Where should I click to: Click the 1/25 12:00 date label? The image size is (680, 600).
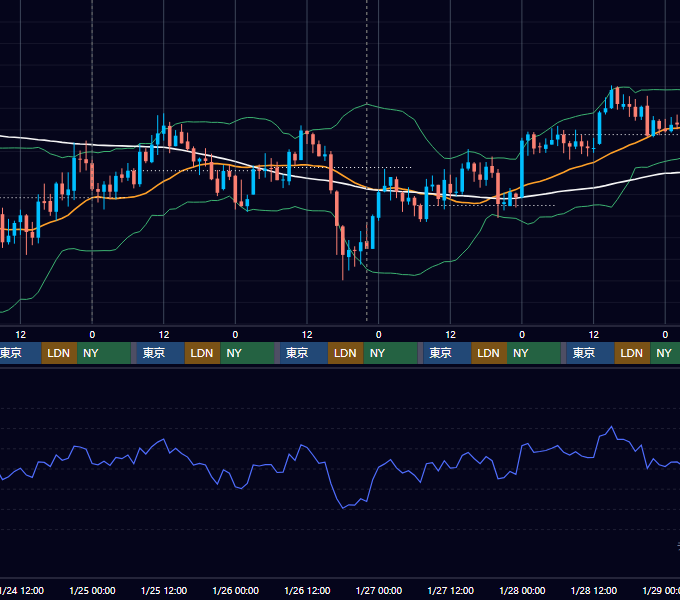(x=164, y=590)
